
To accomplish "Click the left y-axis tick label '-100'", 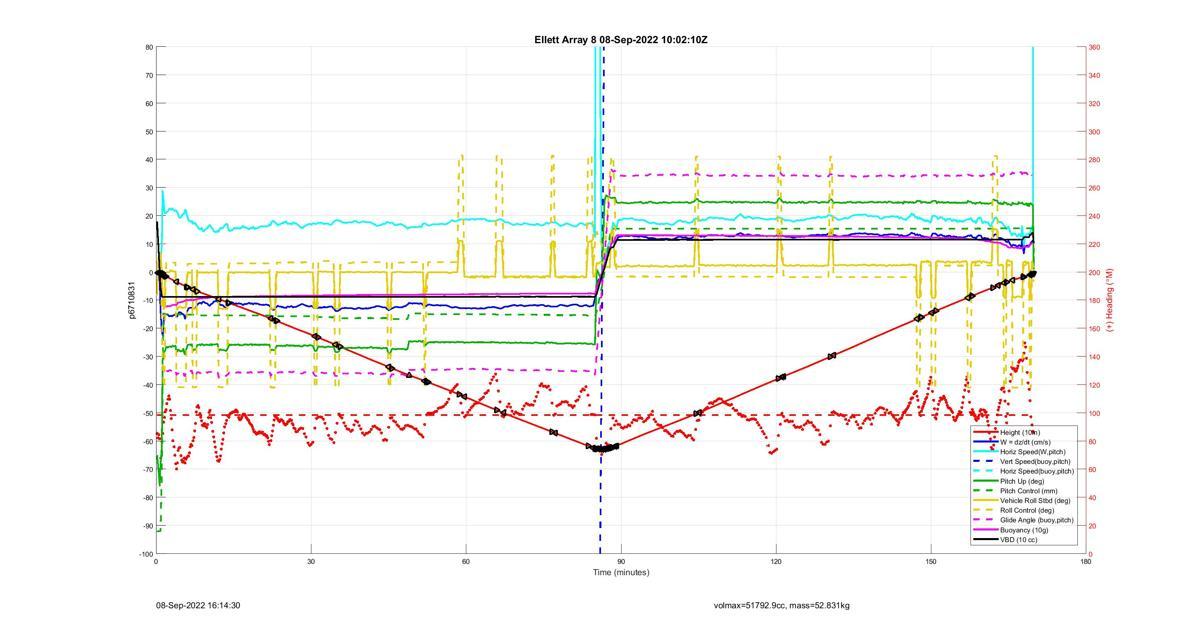I will [x=145, y=554].
